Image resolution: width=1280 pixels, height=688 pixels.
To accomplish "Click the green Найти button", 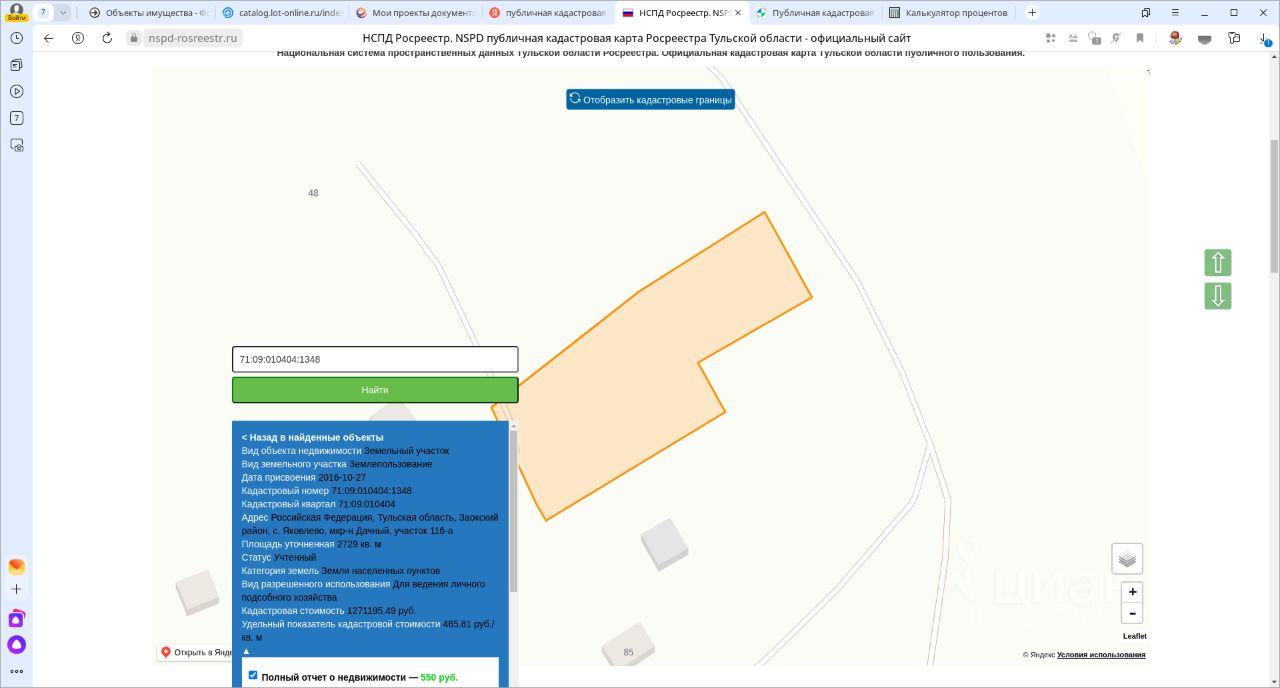I will click(x=375, y=390).
